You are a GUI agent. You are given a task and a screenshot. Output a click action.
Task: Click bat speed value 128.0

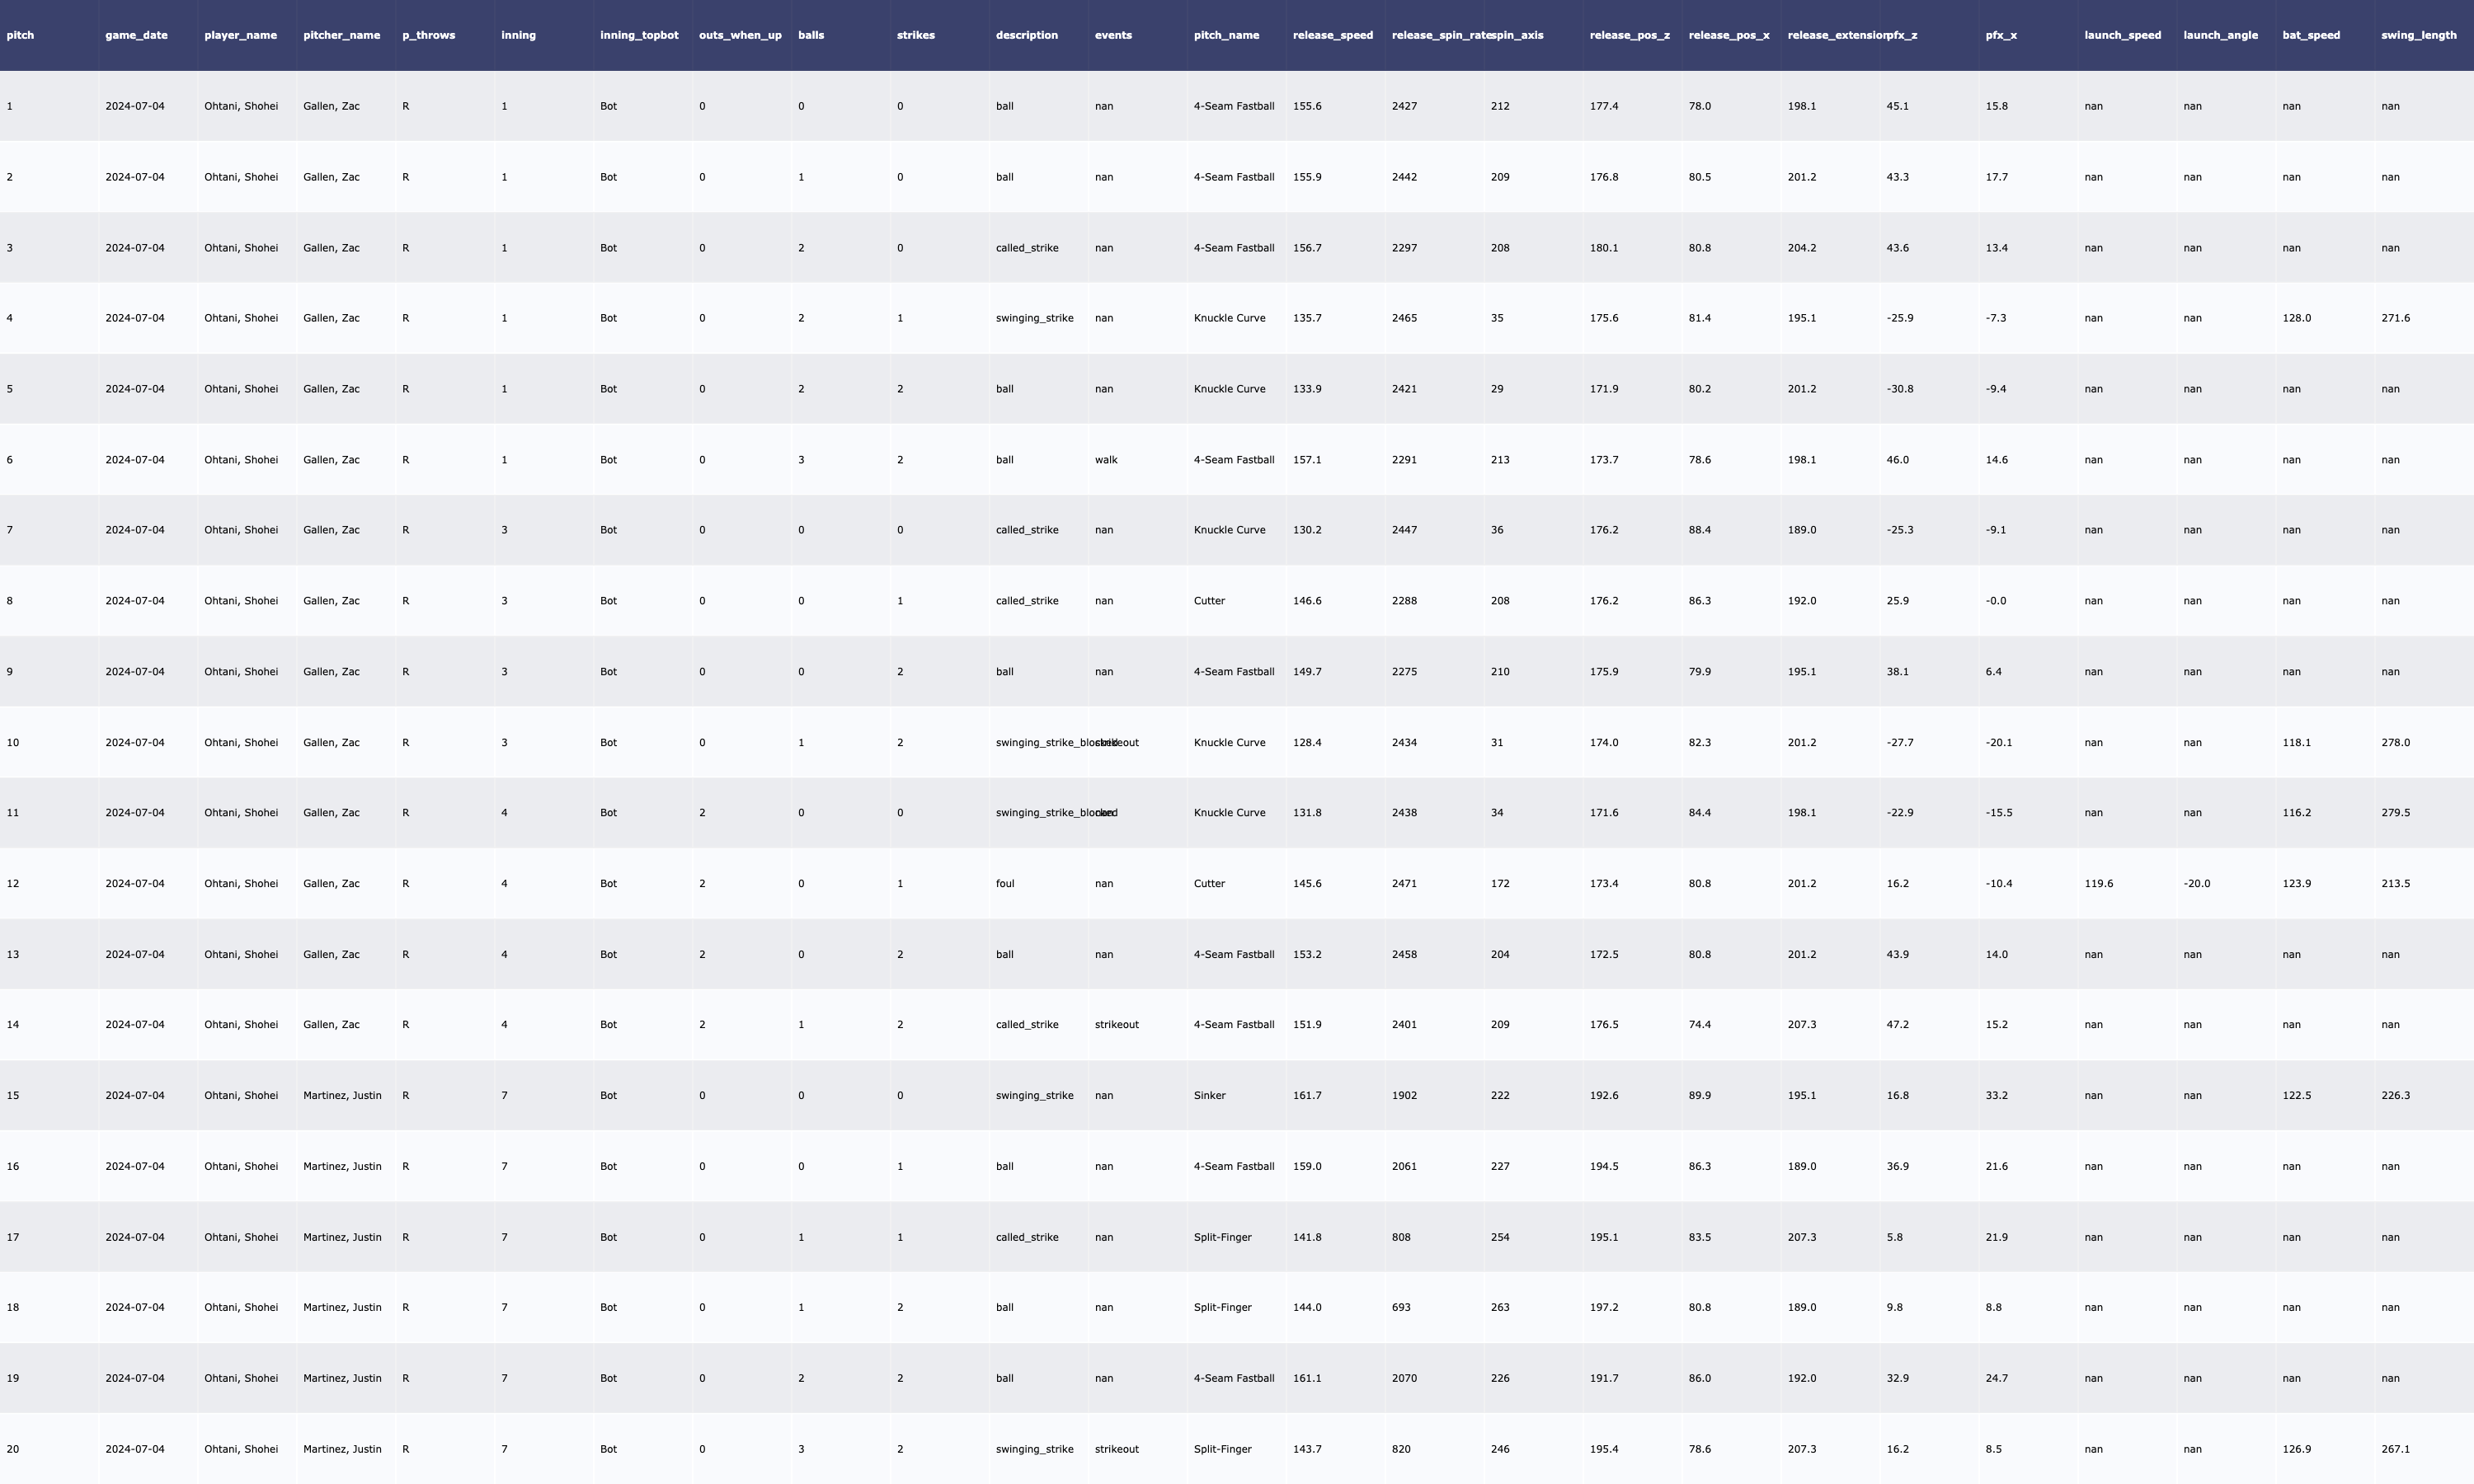coord(2296,318)
